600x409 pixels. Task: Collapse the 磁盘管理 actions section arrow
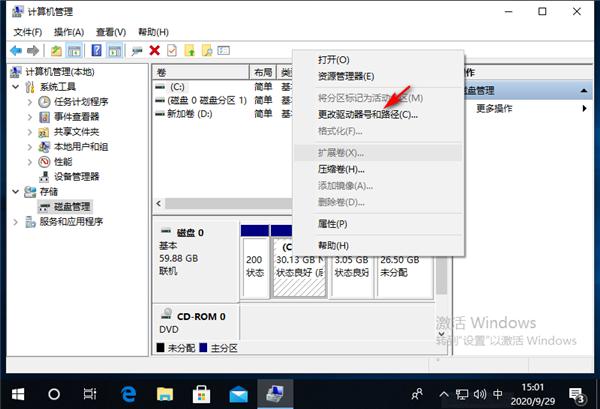tap(584, 91)
